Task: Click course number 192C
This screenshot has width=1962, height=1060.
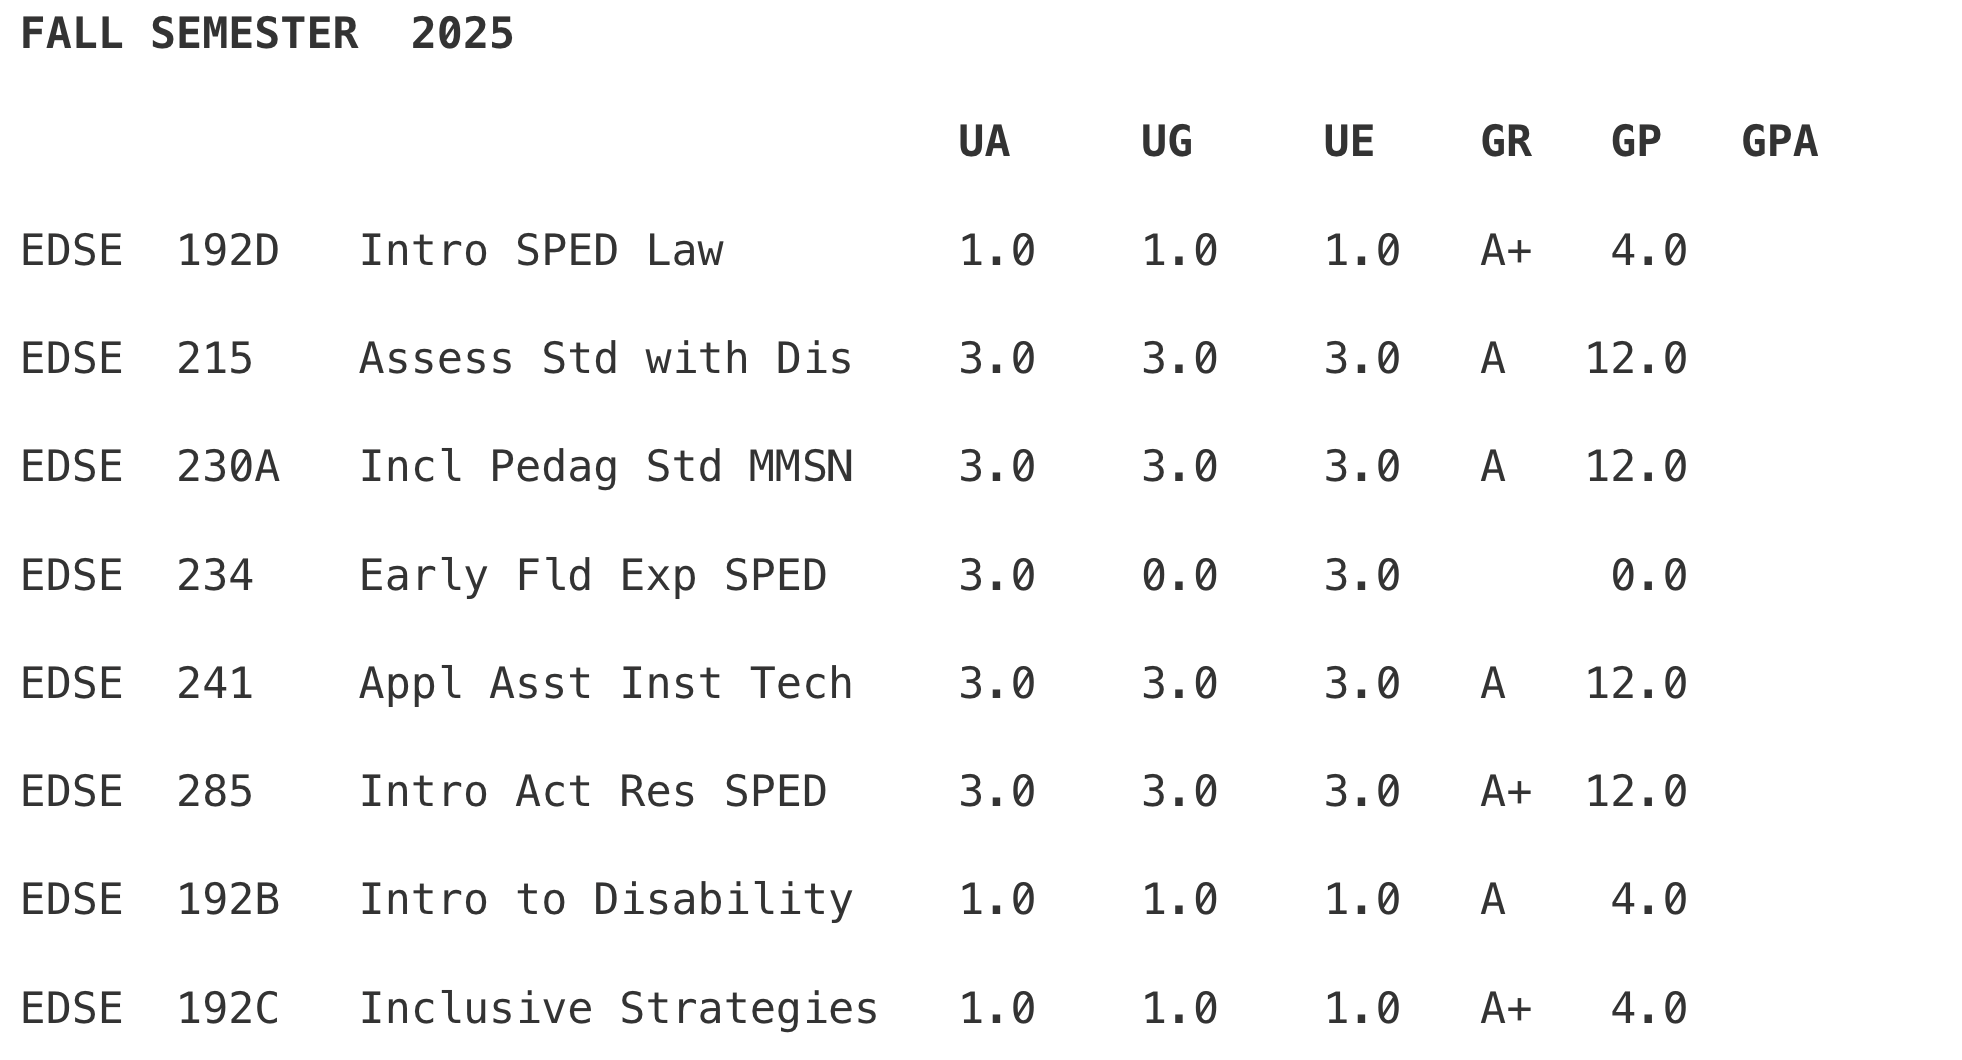Action: coord(228,1008)
